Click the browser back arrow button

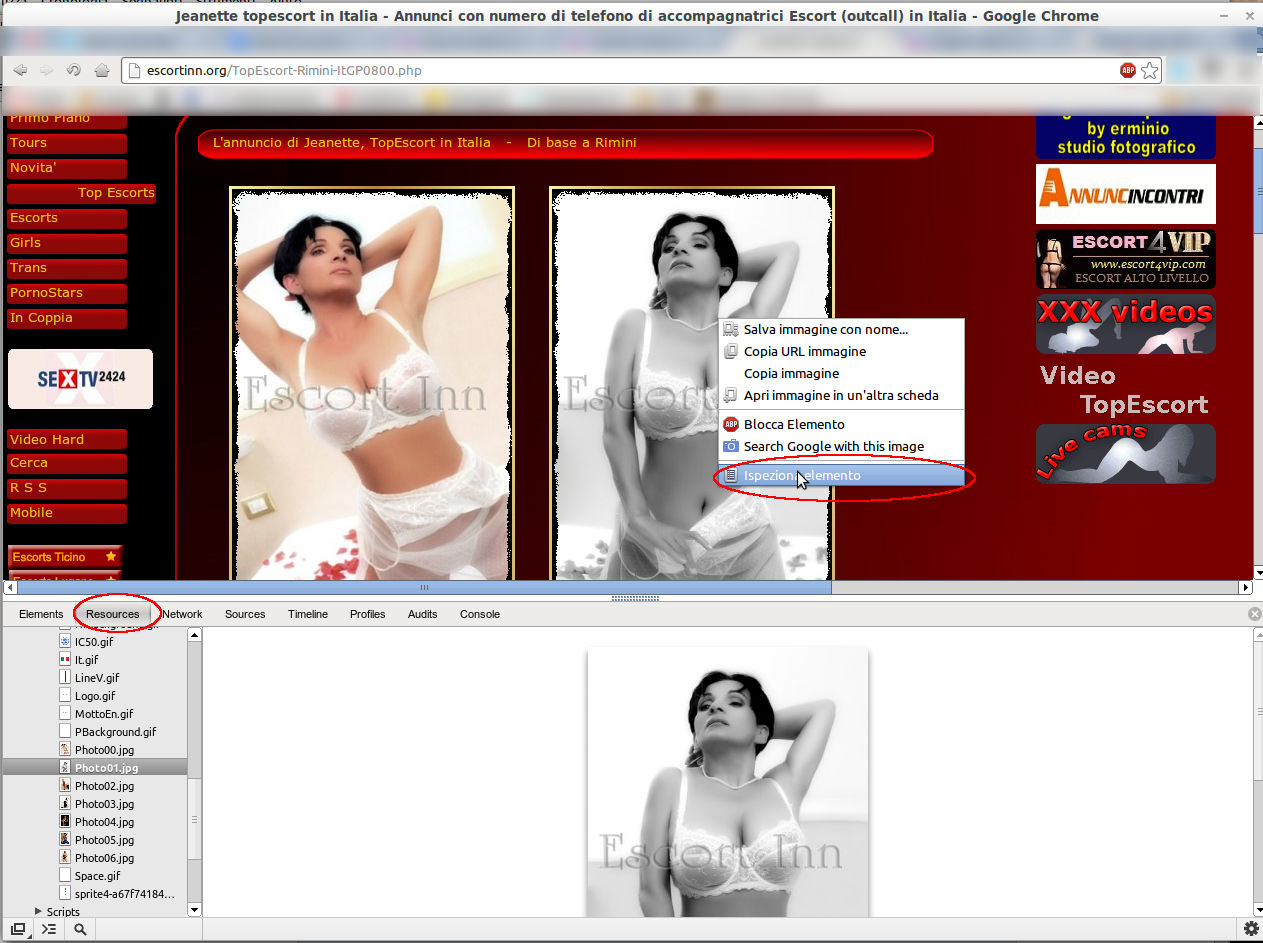[20, 70]
